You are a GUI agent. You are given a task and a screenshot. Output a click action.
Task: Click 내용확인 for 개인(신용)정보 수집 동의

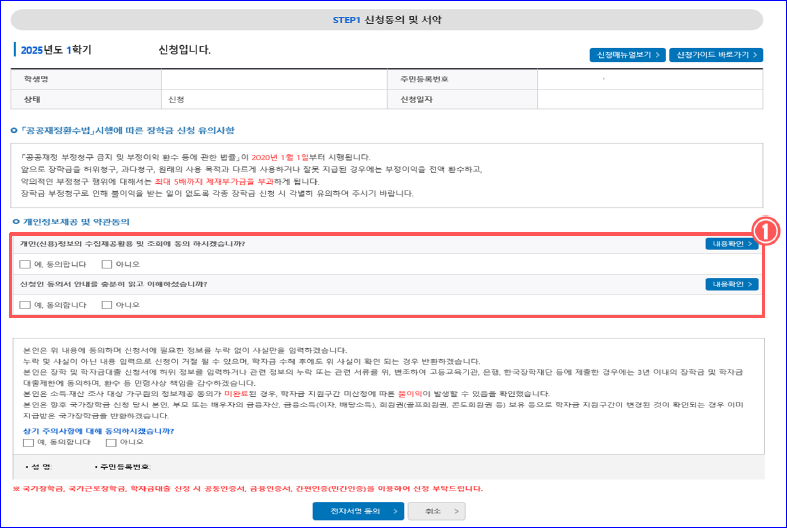732,243
